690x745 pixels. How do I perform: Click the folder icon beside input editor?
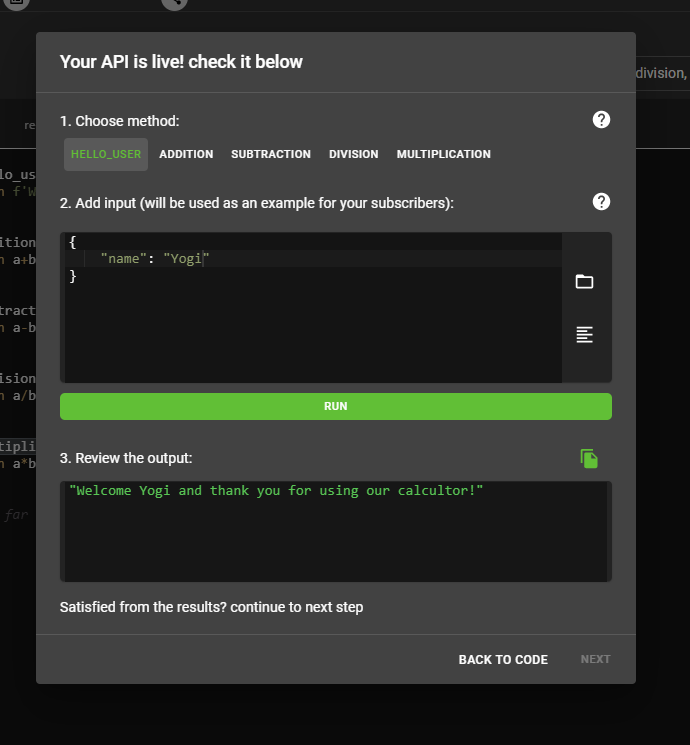[x=585, y=282]
